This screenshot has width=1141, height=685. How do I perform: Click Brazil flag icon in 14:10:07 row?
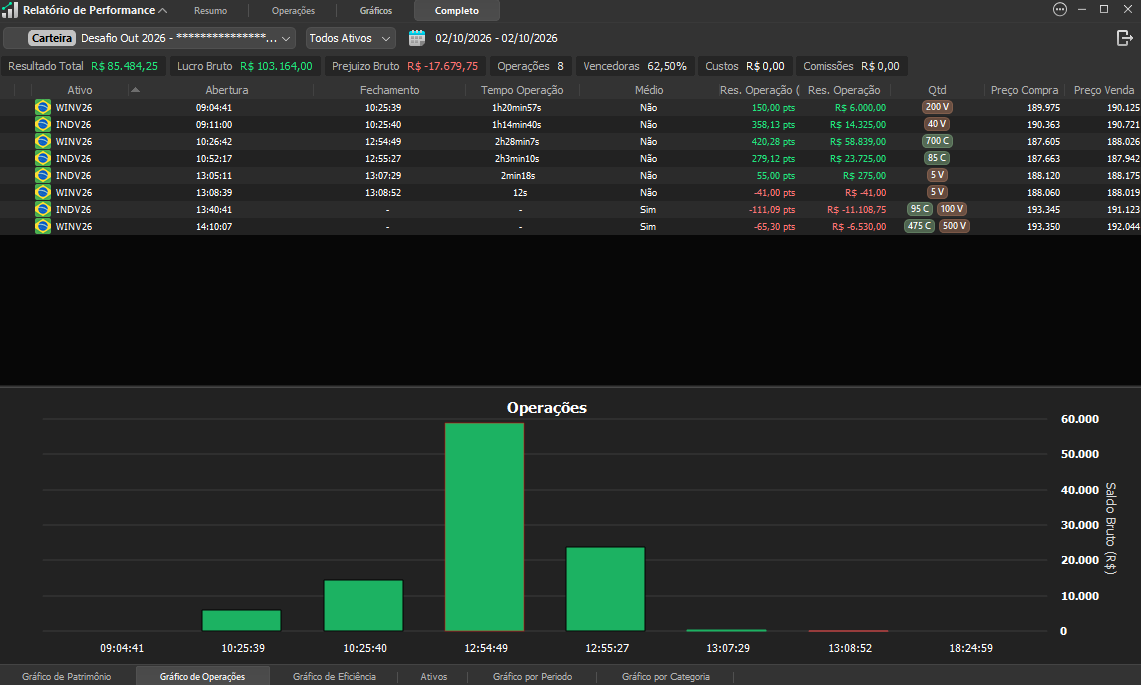pyautogui.click(x=43, y=226)
